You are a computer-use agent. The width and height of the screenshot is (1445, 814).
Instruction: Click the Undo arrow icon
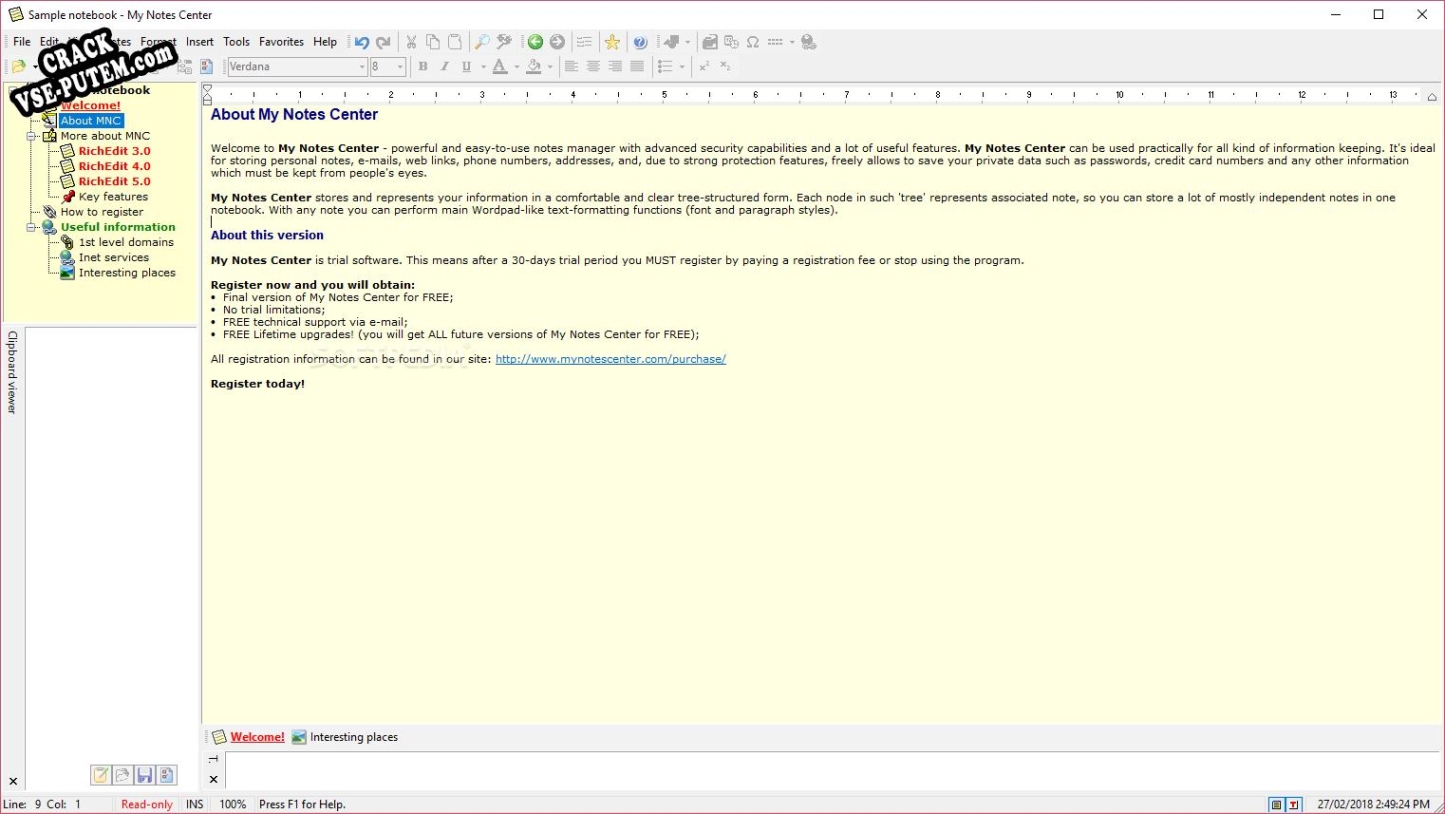click(x=362, y=42)
